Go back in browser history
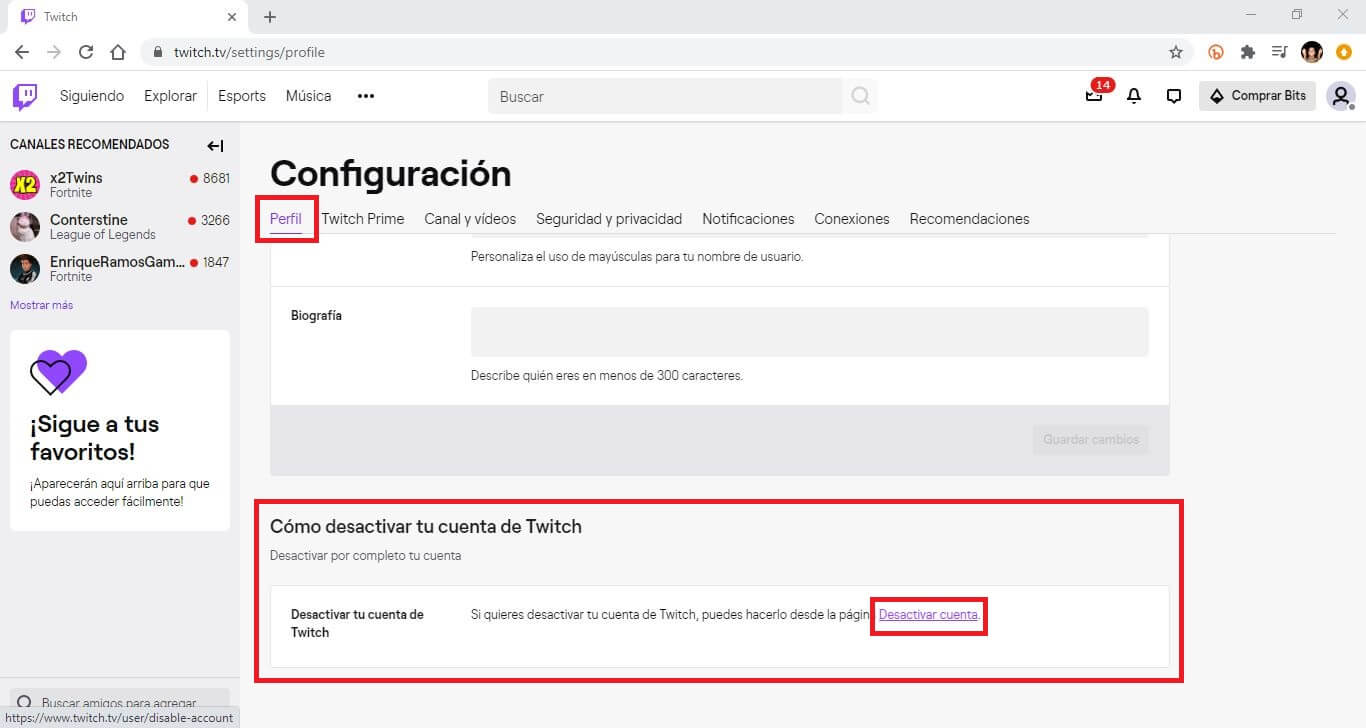The width and height of the screenshot is (1366, 728). 22,52
